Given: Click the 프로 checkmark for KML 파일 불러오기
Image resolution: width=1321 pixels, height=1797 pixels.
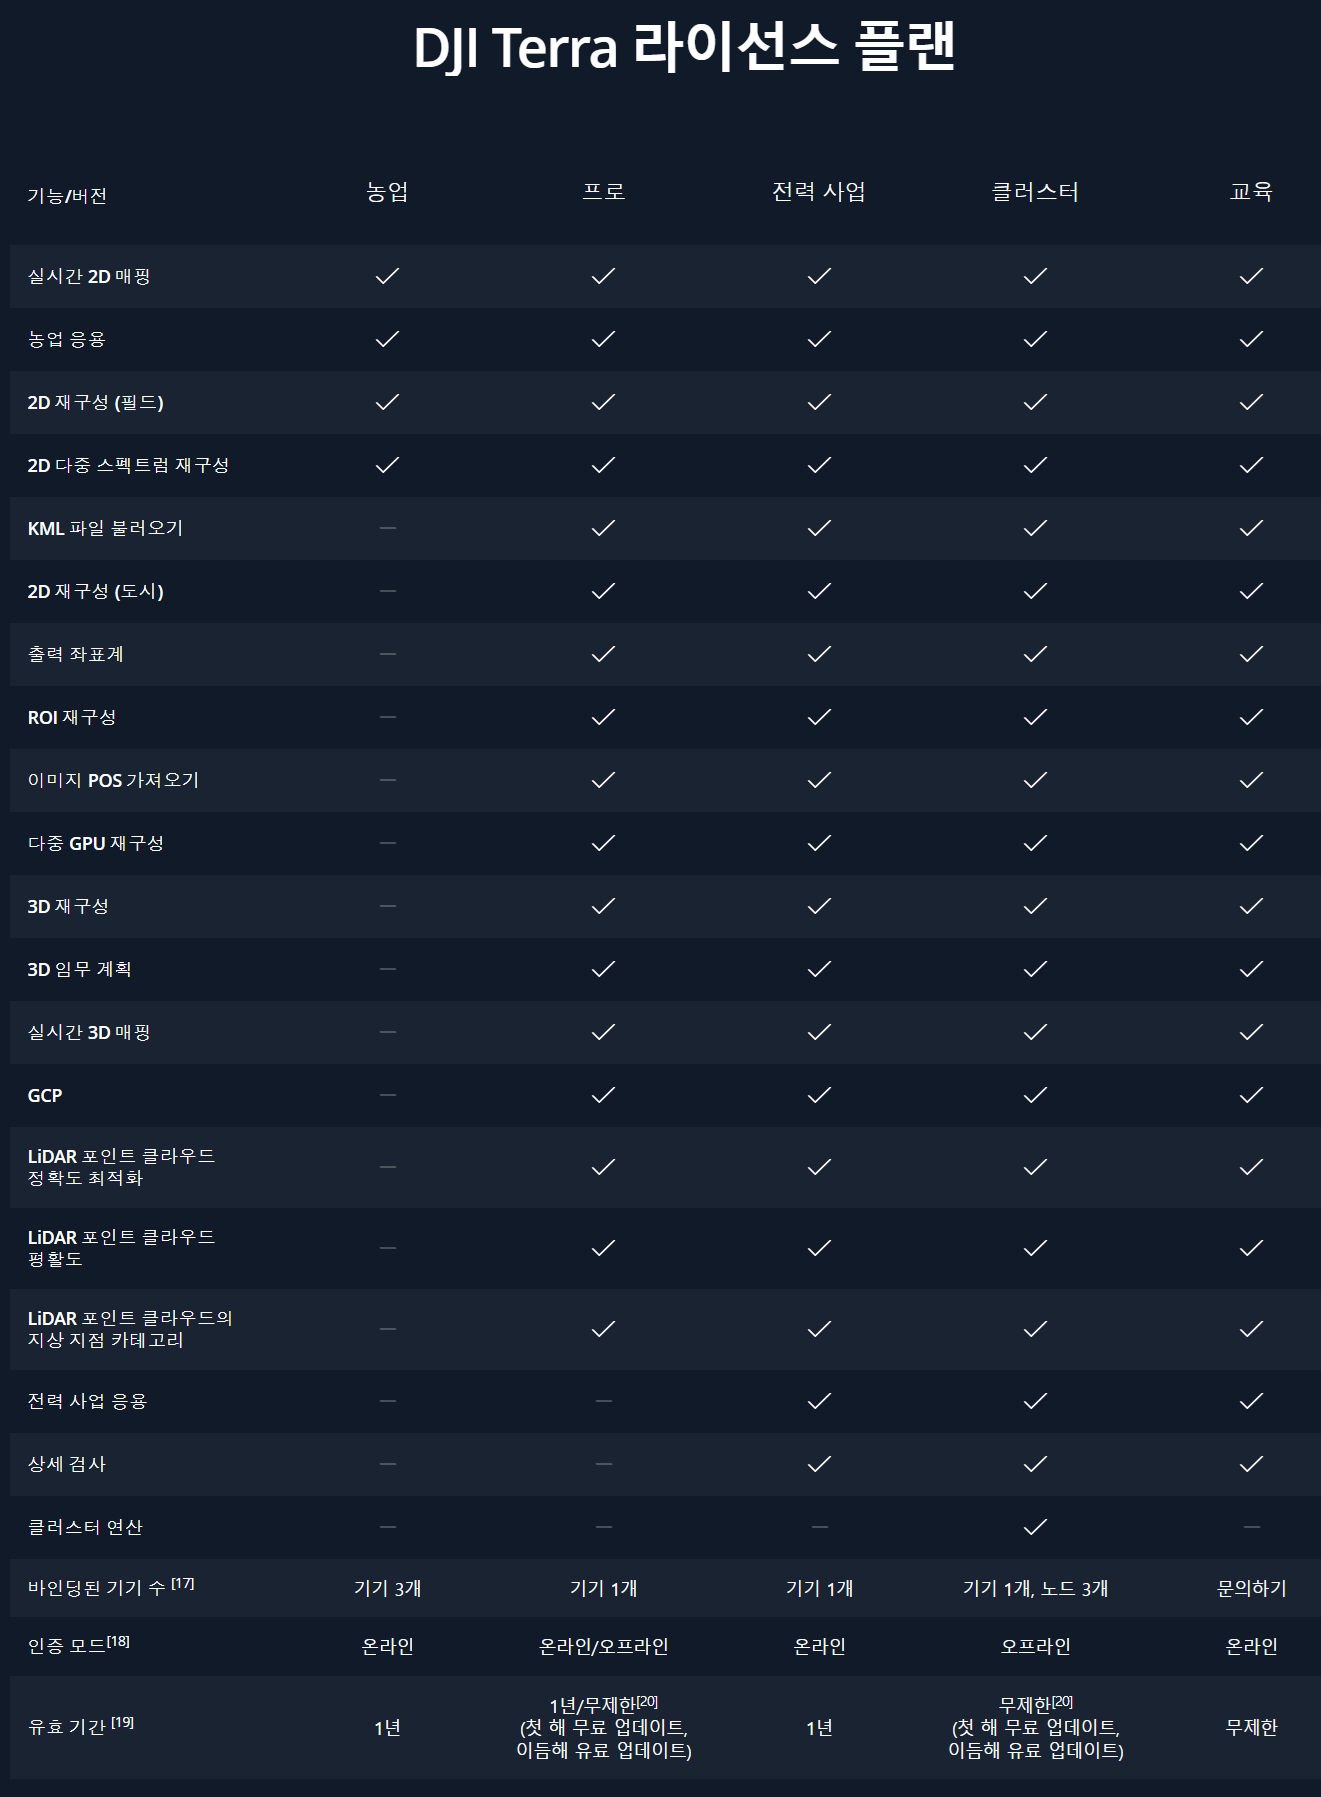Looking at the screenshot, I should pyautogui.click(x=603, y=528).
